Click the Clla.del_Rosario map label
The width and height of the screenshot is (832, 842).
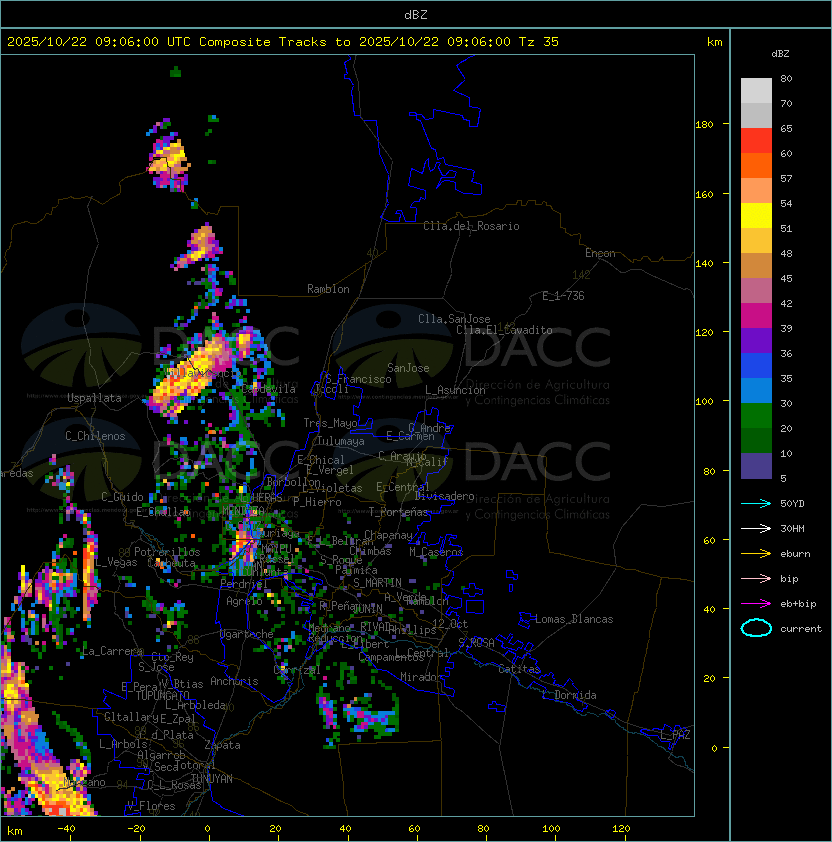click(471, 226)
